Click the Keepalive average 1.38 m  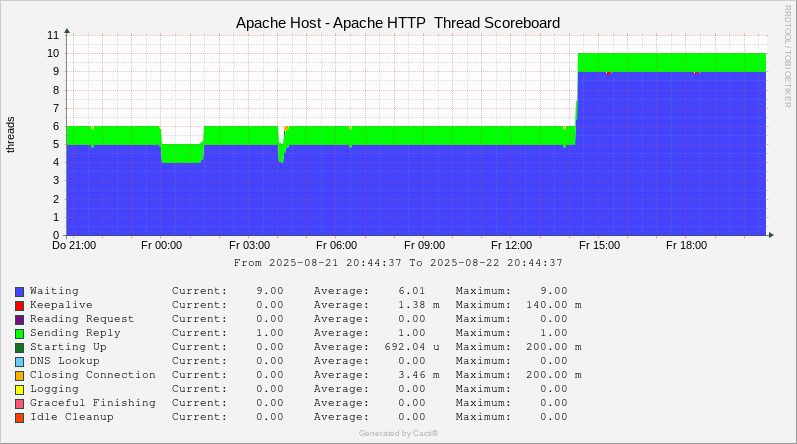pyautogui.click(x=419, y=305)
